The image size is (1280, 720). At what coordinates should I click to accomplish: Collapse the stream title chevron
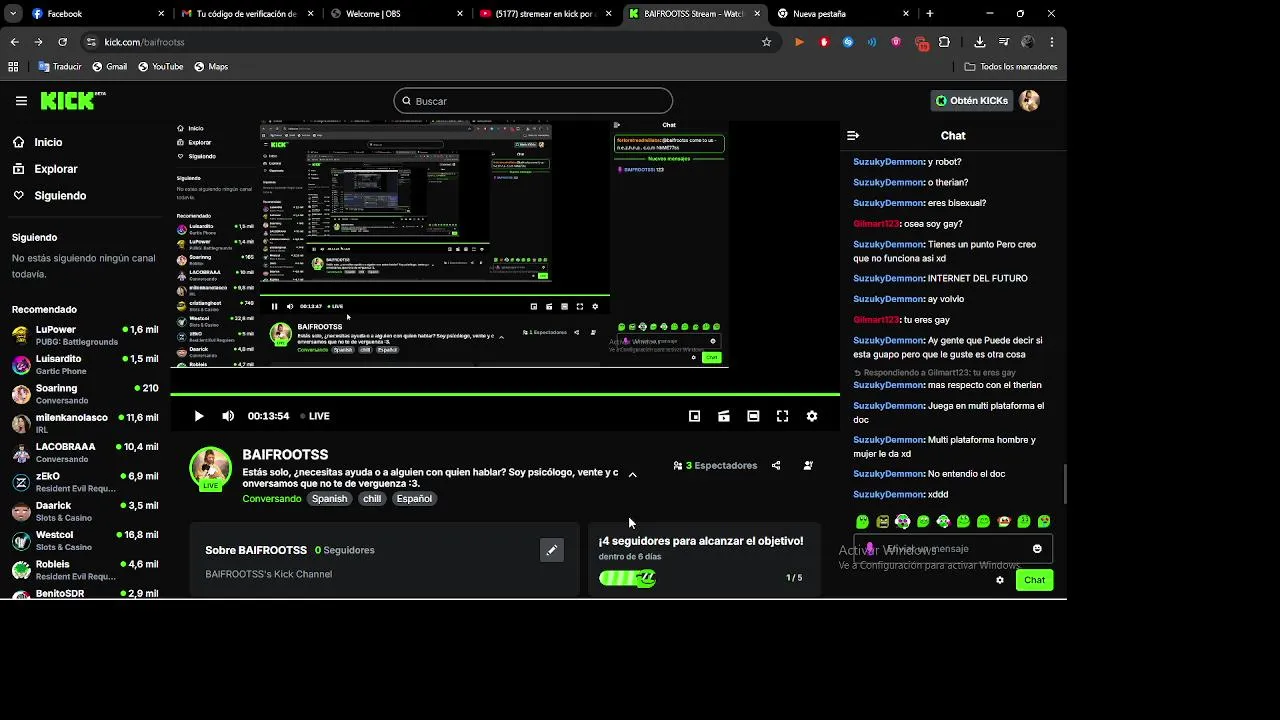point(632,475)
